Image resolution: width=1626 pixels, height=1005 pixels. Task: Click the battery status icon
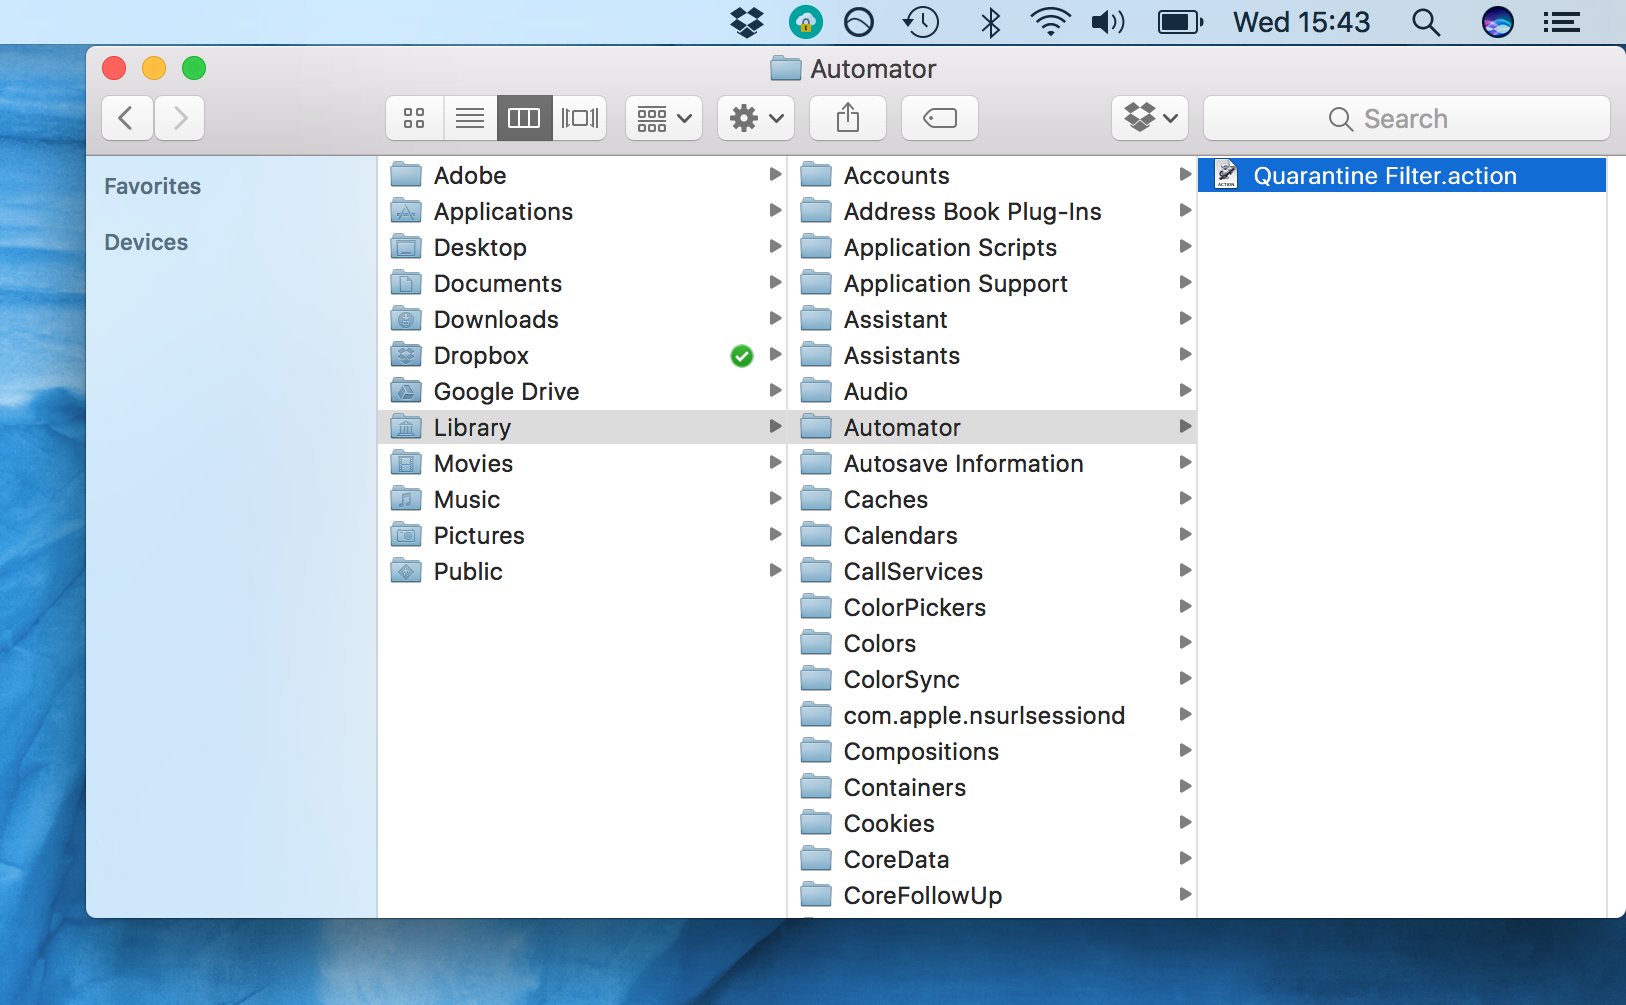(1180, 22)
